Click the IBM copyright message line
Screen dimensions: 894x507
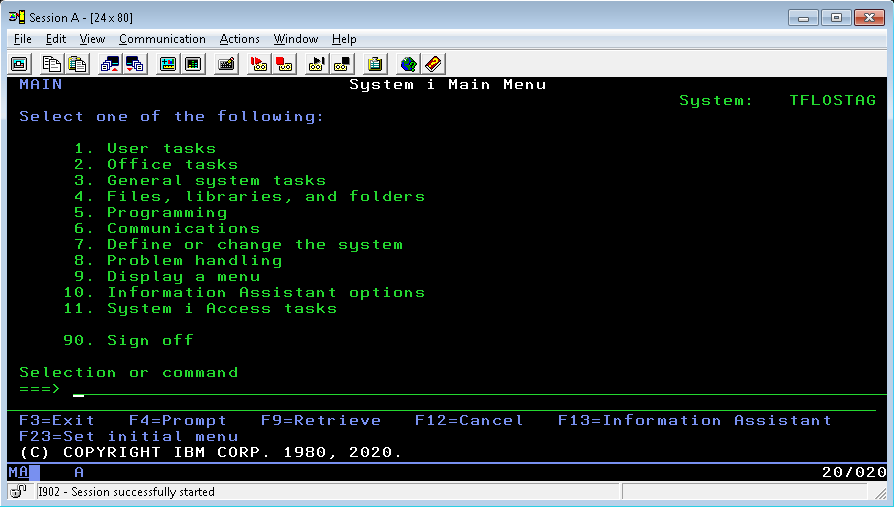point(211,452)
